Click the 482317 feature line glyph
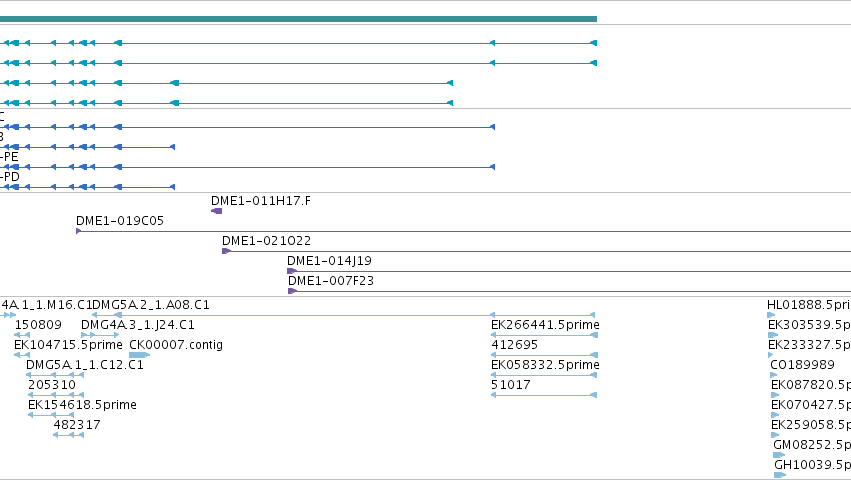The height and width of the screenshot is (480, 851). coord(68,435)
